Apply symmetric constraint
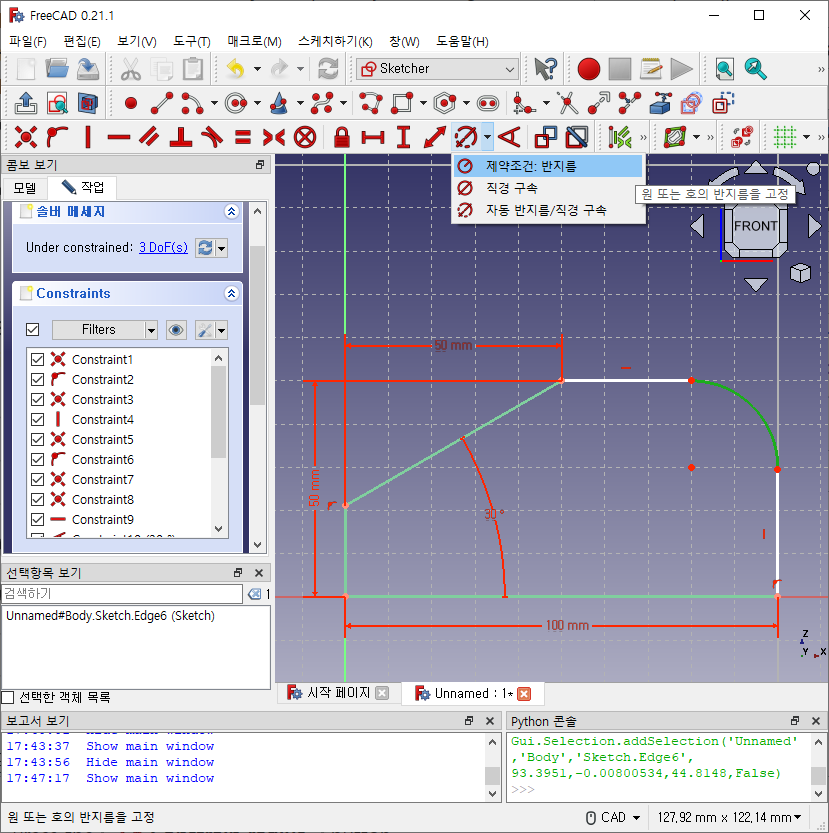Screen dimensions: 829x833 coord(274,137)
